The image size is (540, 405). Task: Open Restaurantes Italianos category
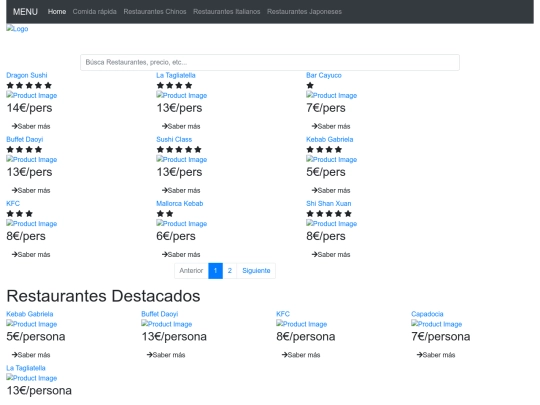(226, 12)
